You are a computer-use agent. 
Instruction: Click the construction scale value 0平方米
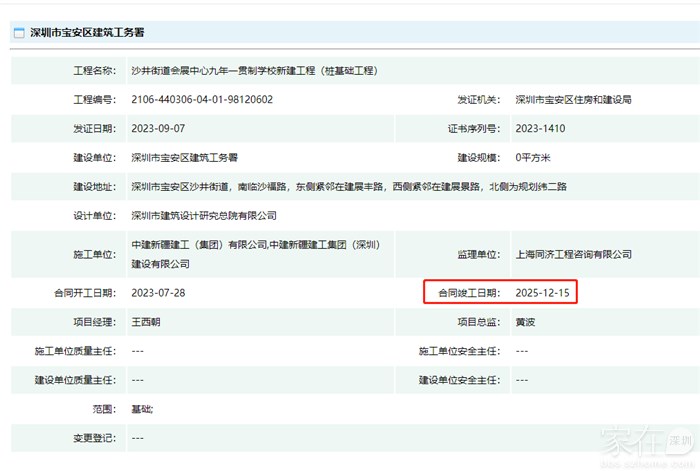pos(533,158)
